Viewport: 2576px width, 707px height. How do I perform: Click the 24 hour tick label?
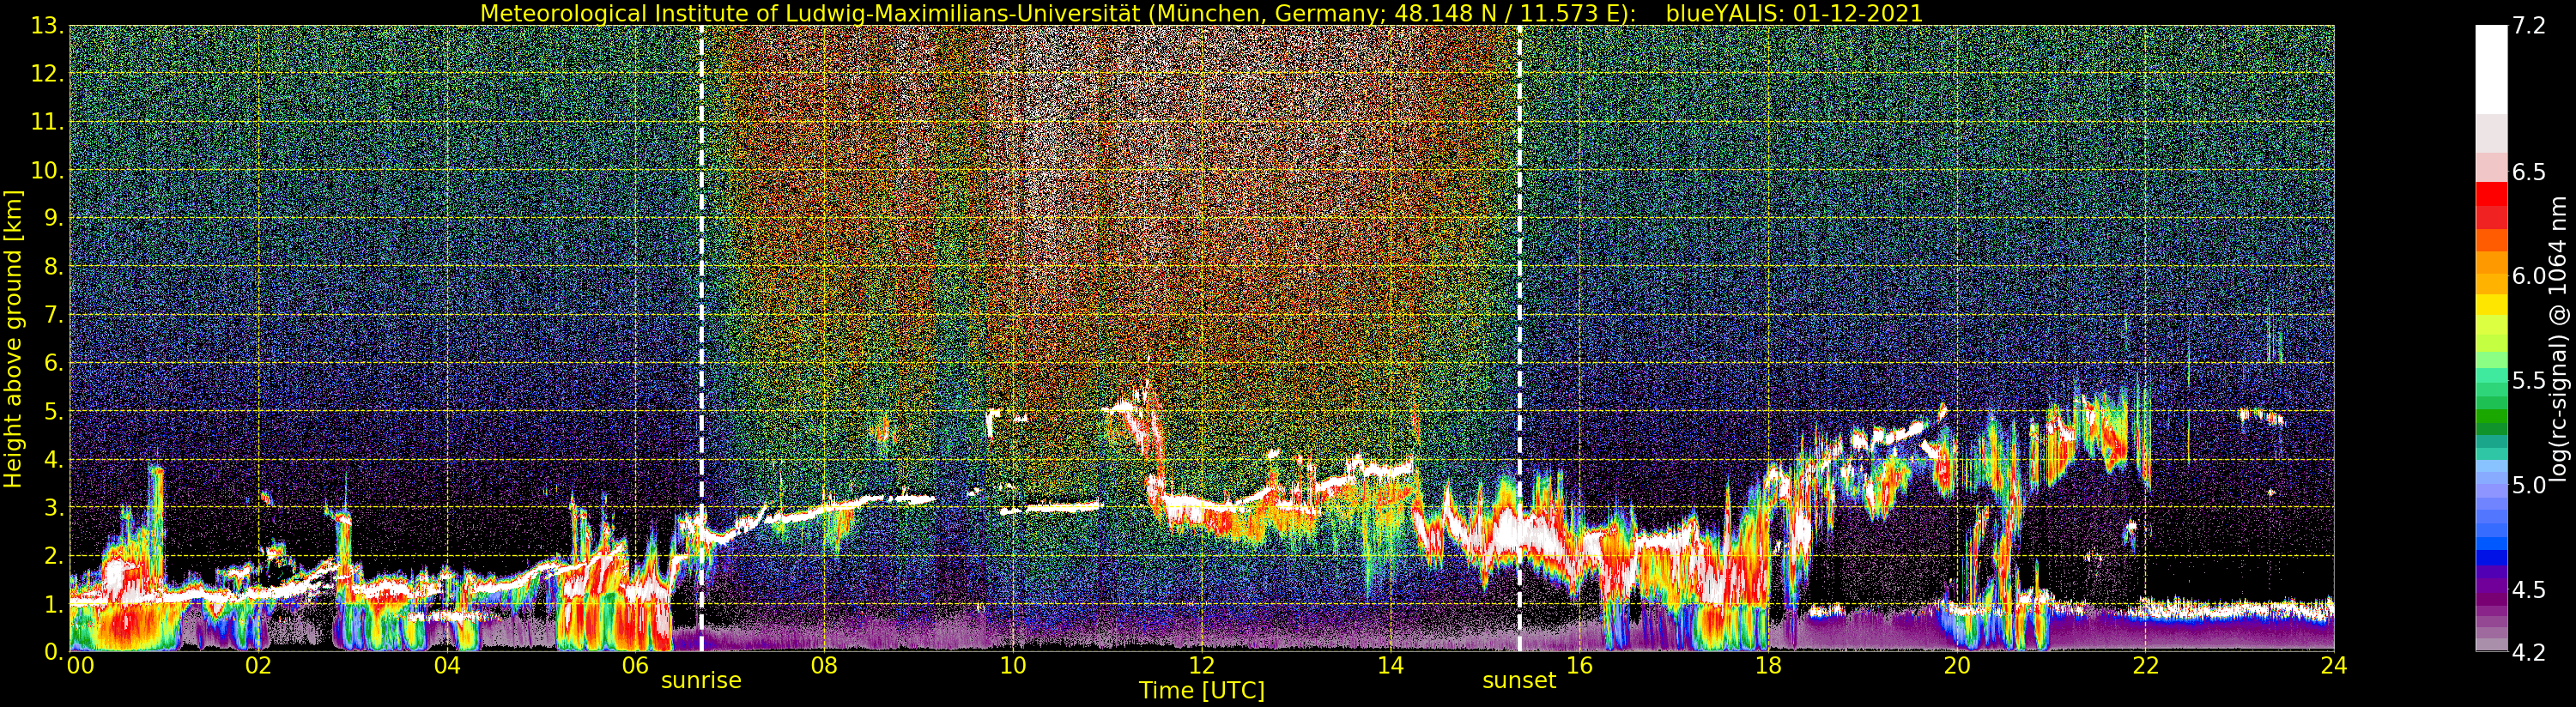click(x=2333, y=665)
